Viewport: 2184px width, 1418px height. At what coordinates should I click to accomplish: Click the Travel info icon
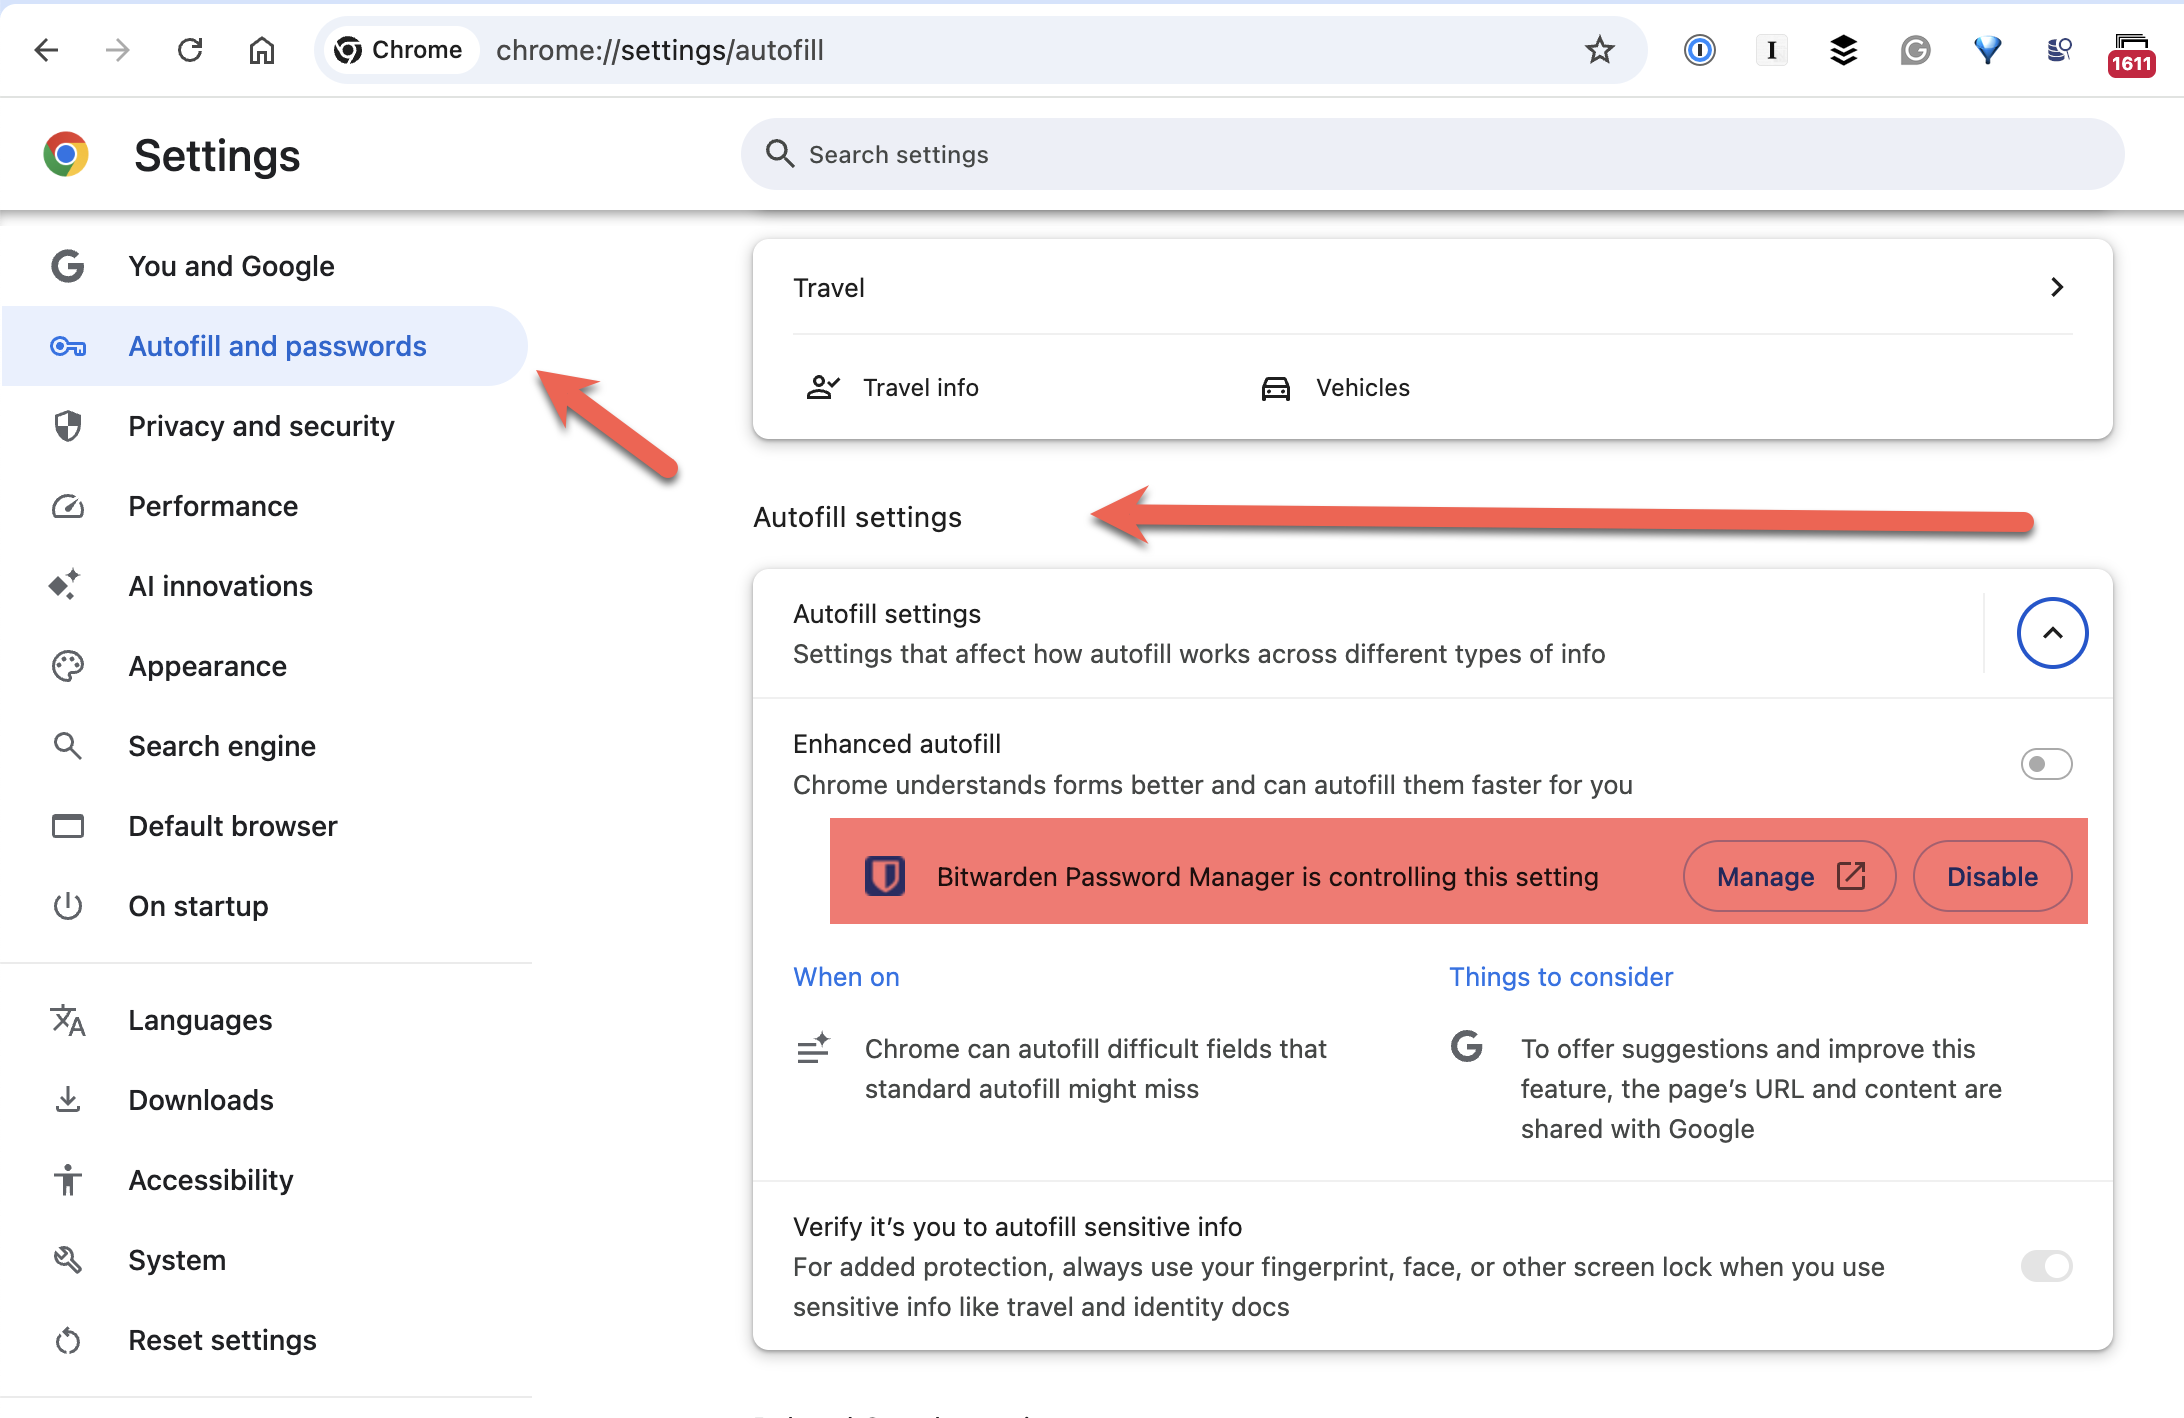[x=822, y=388]
